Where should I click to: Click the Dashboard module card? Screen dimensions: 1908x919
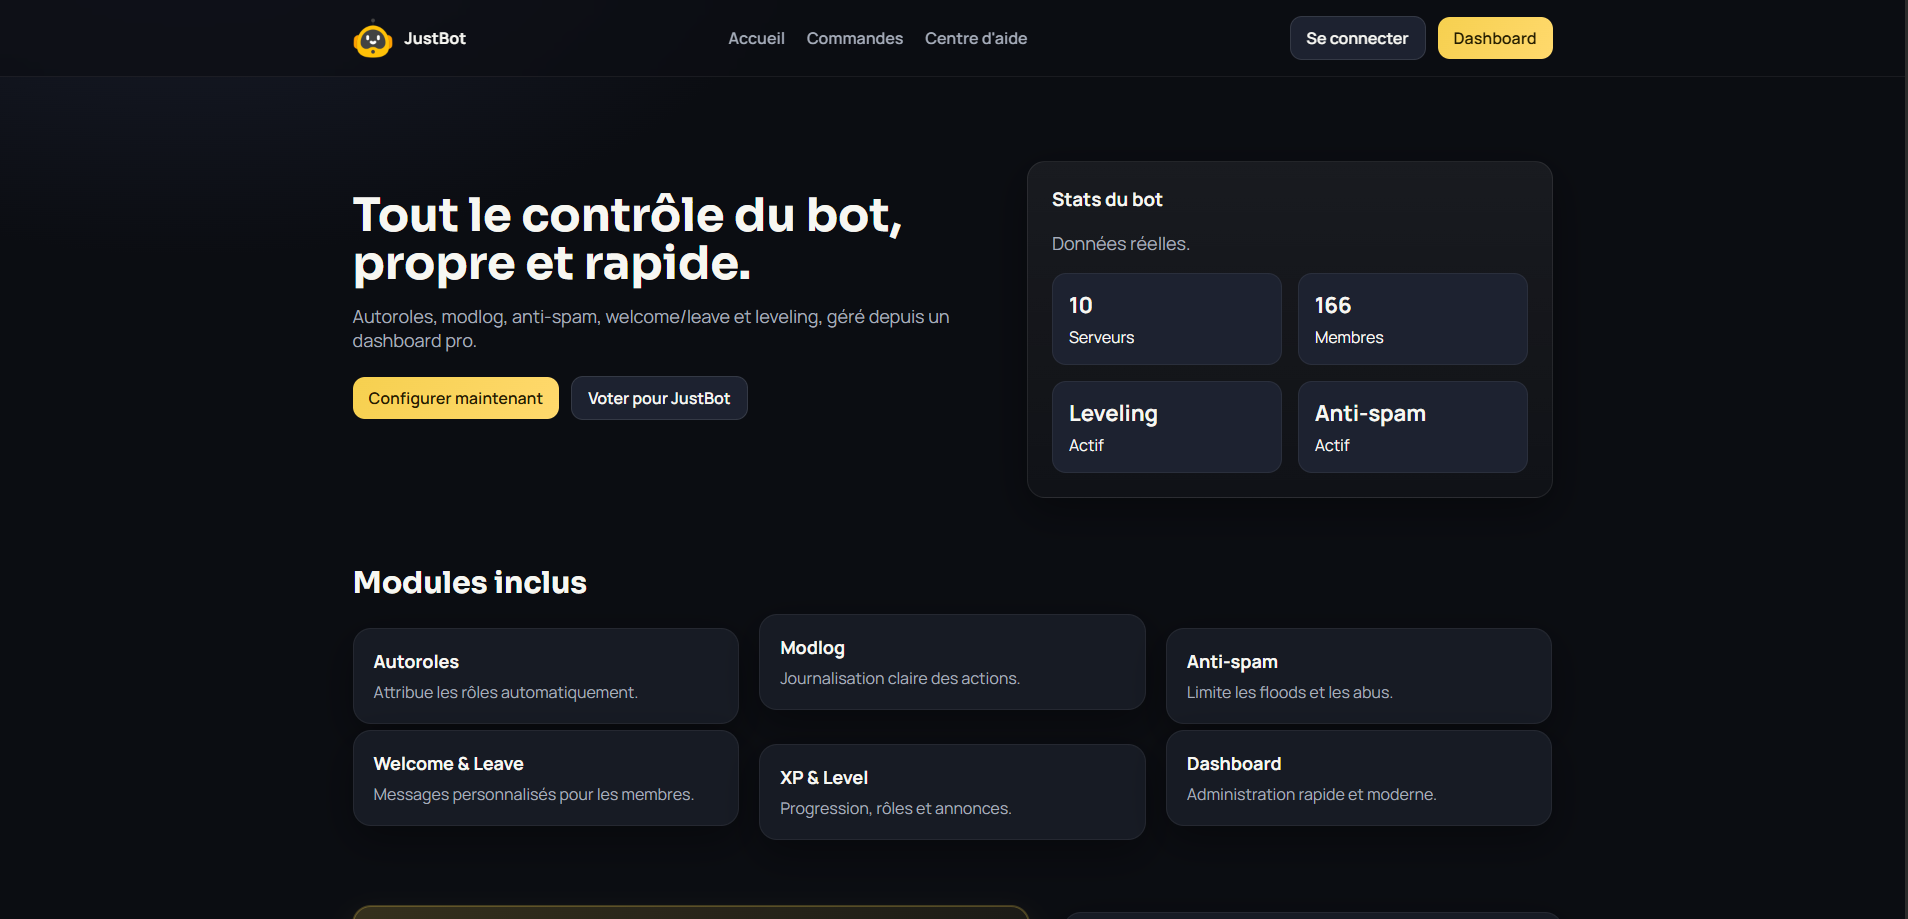[1357, 777]
